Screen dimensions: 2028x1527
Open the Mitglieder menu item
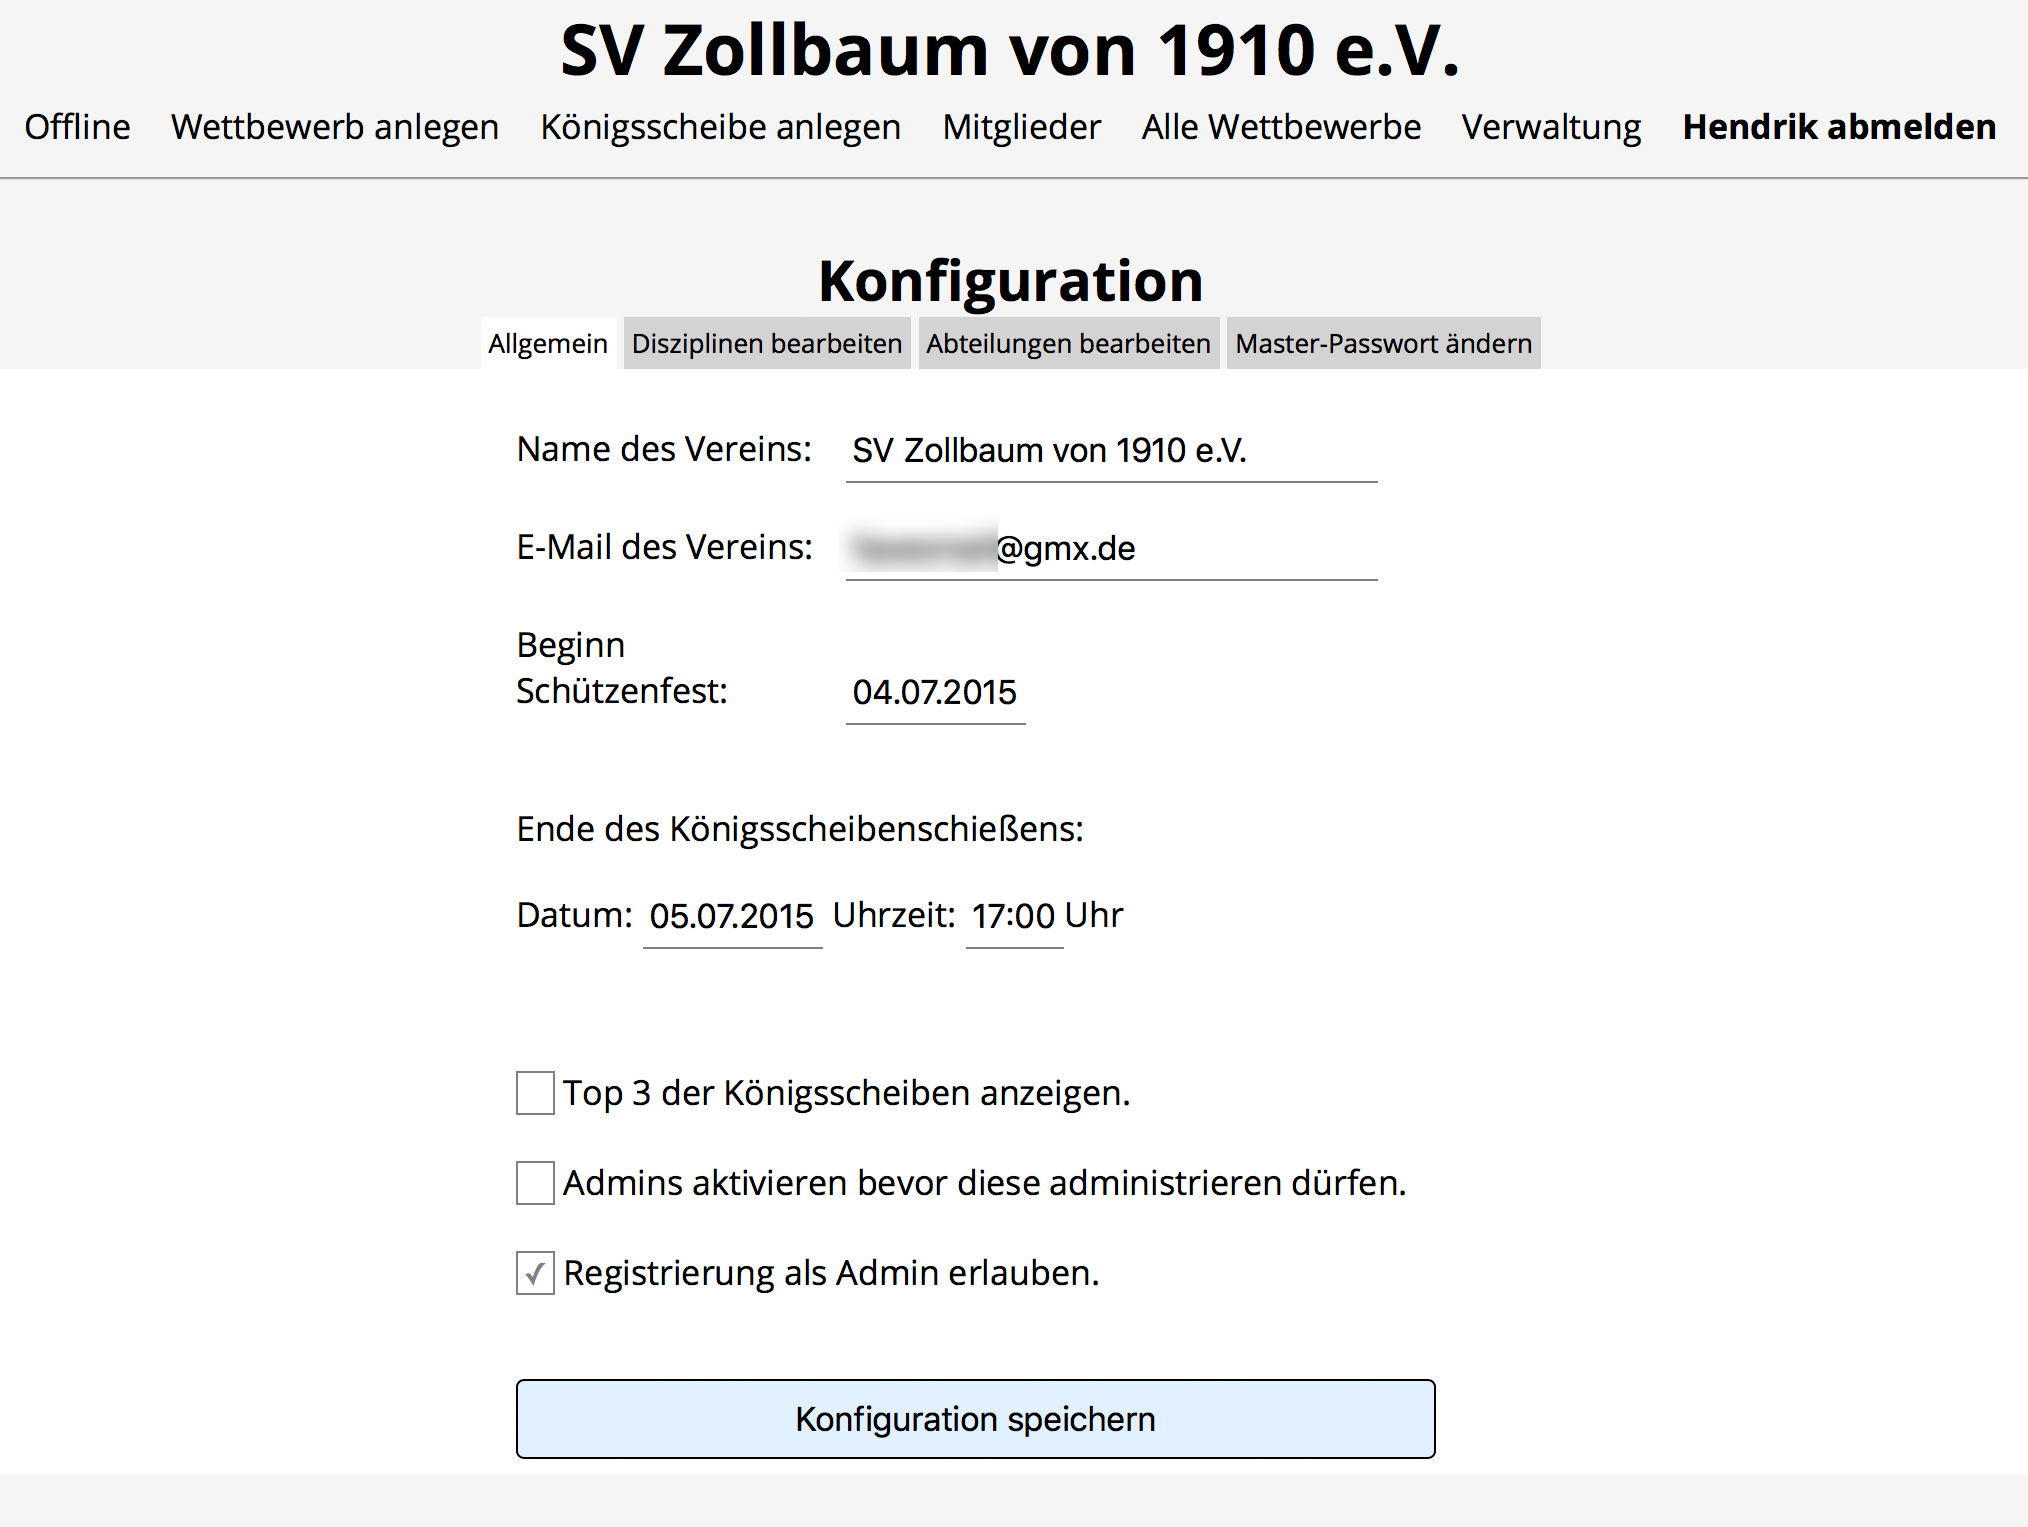pyautogui.click(x=1021, y=127)
